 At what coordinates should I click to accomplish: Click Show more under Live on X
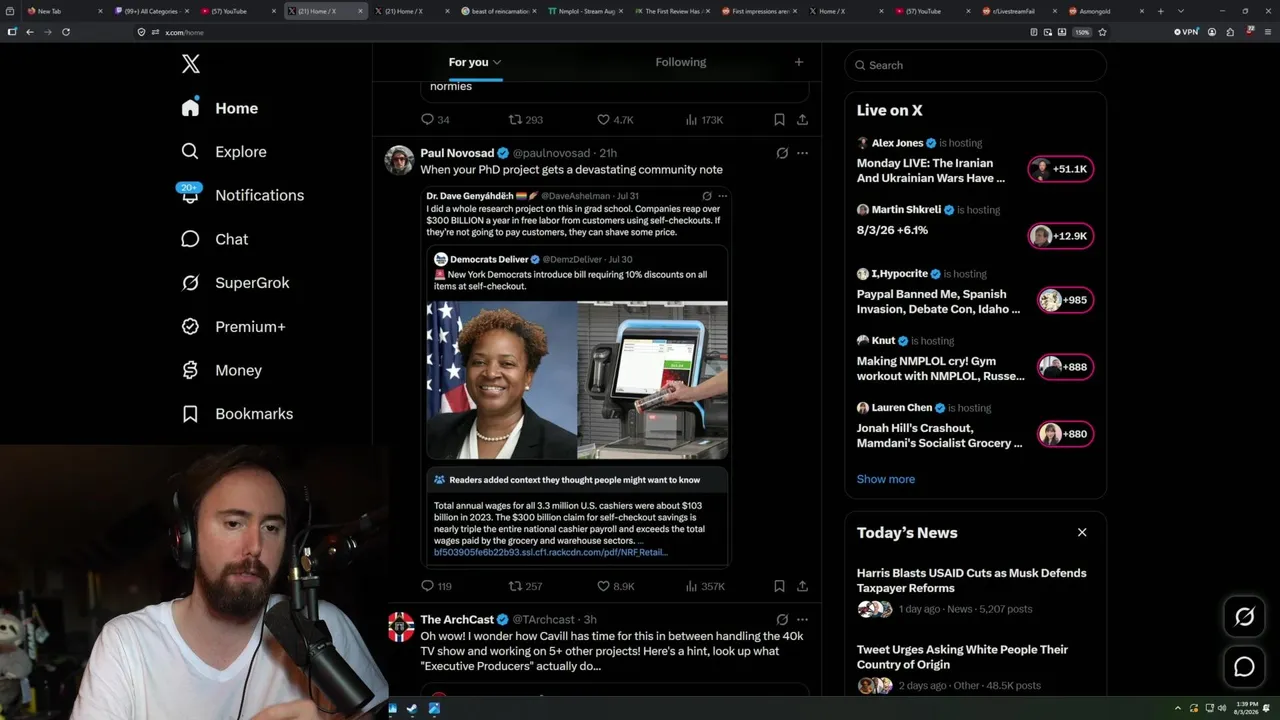[x=885, y=479]
